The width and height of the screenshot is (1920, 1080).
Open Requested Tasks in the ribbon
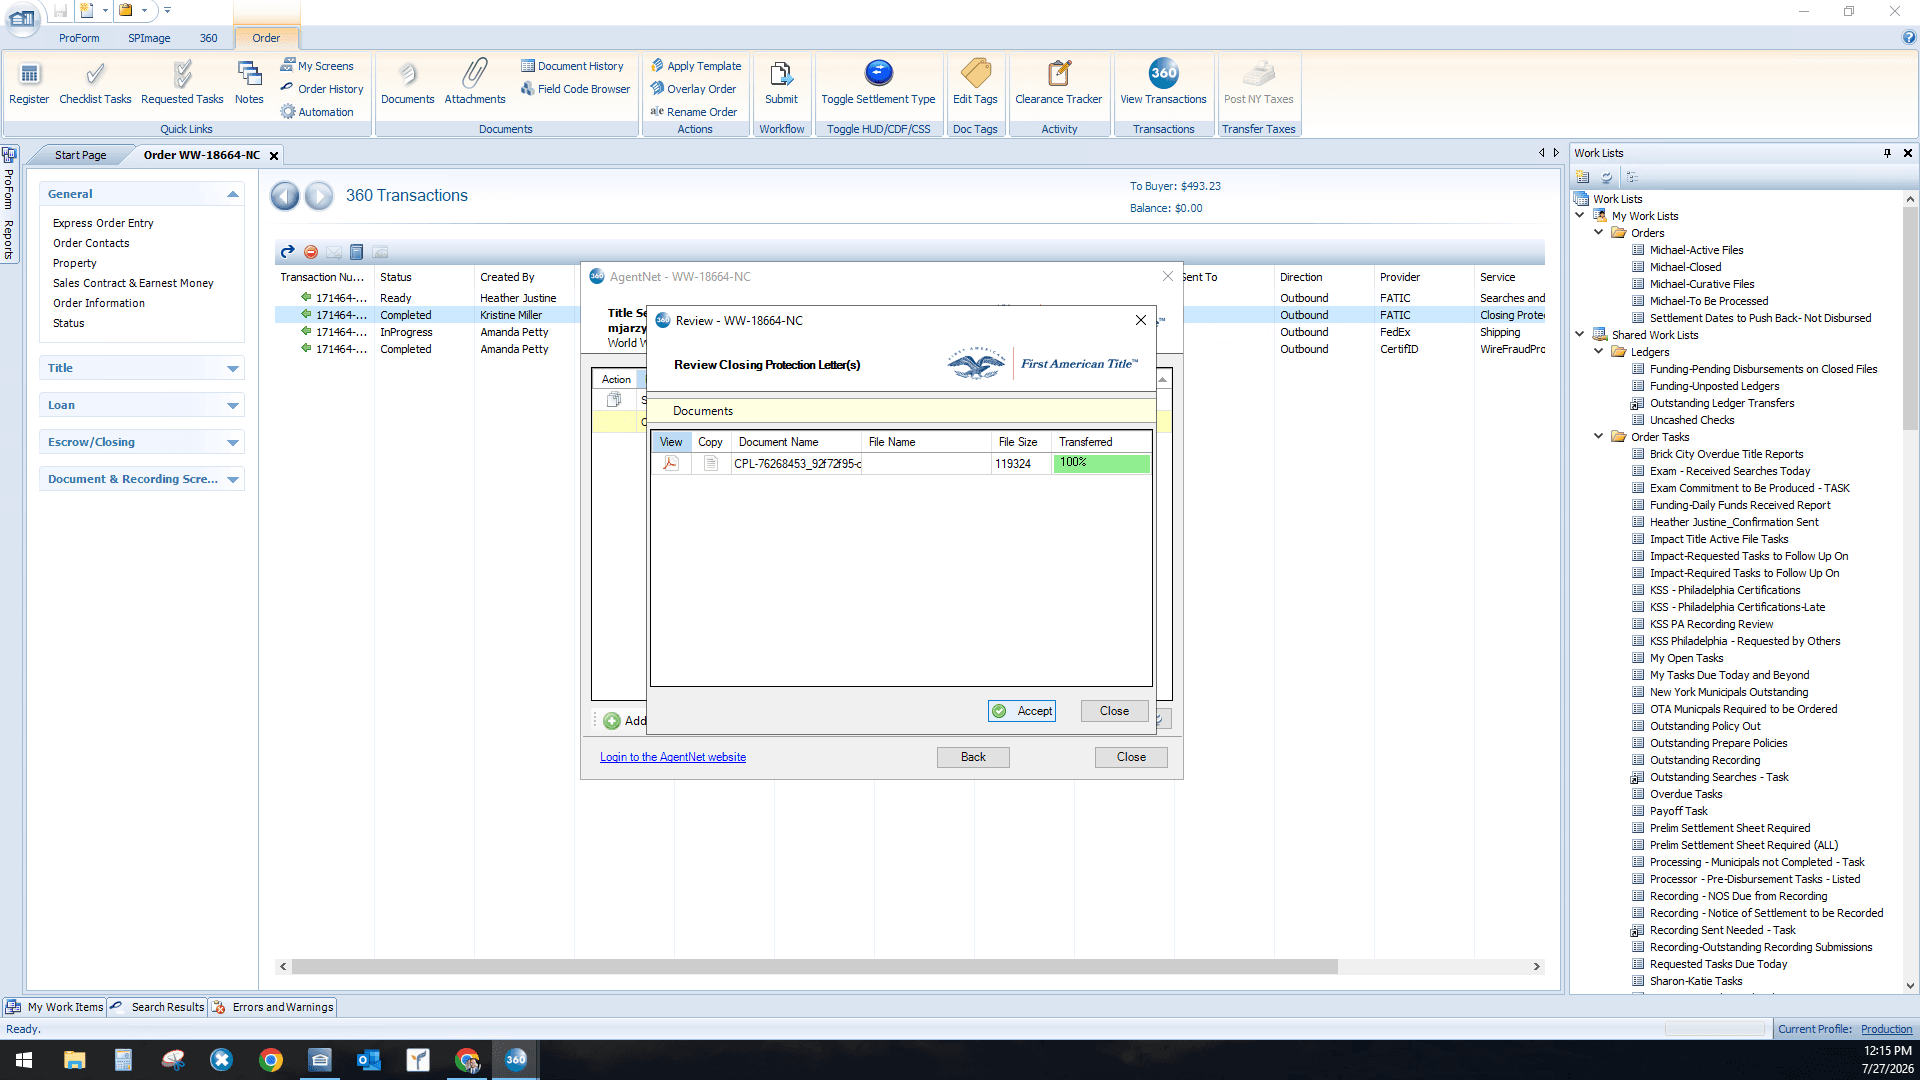[x=182, y=82]
